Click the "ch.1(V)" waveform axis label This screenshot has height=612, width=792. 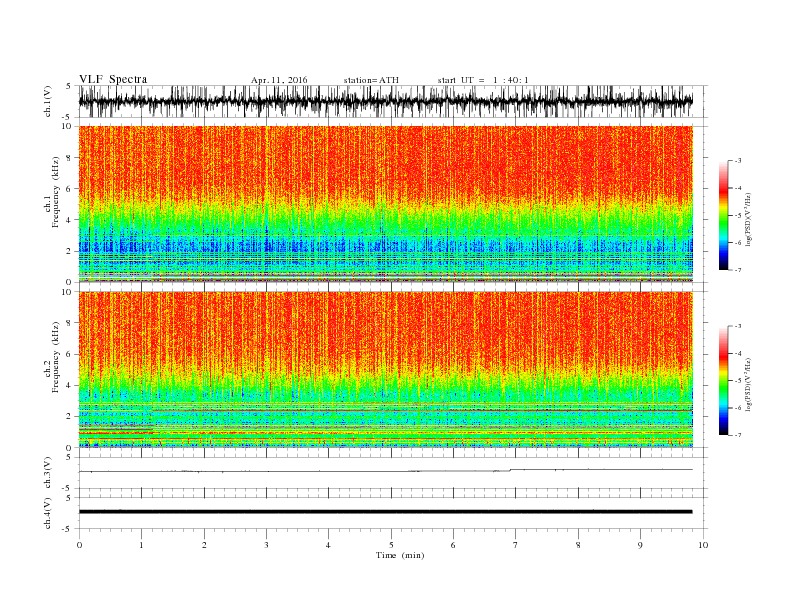tap(48, 101)
